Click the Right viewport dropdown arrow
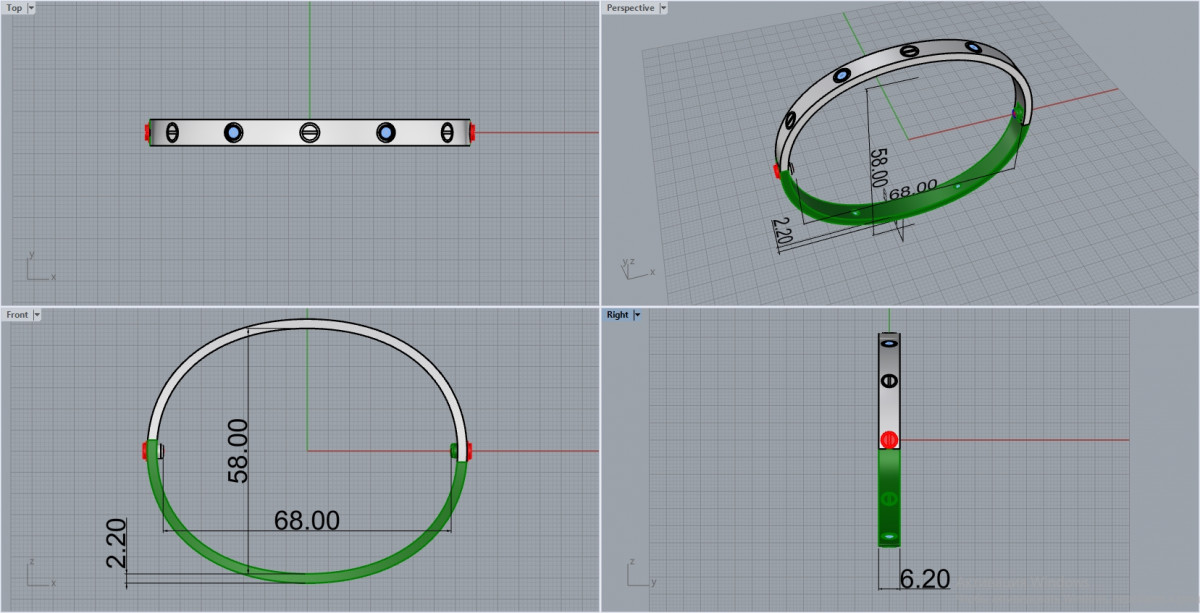Screen dimensions: 1200x613 click(x=637, y=315)
